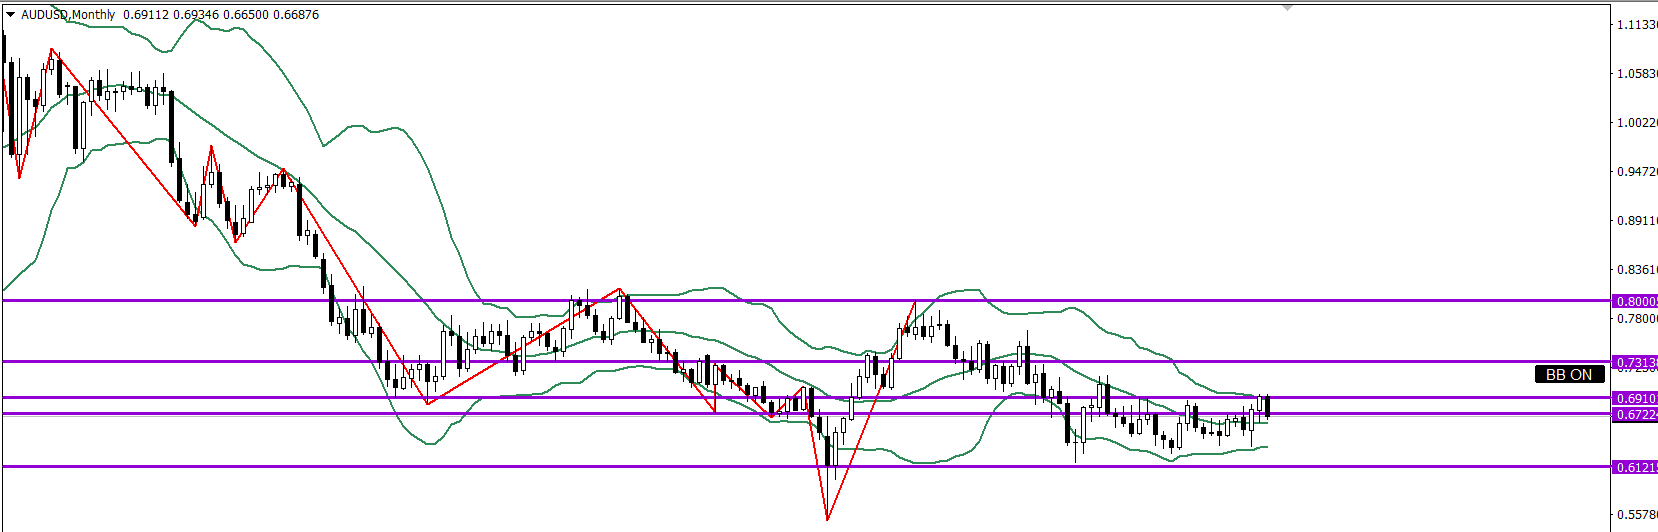Click the 0.7800 tick on price axis
Image resolution: width=1658 pixels, height=532 pixels.
pyautogui.click(x=1636, y=319)
